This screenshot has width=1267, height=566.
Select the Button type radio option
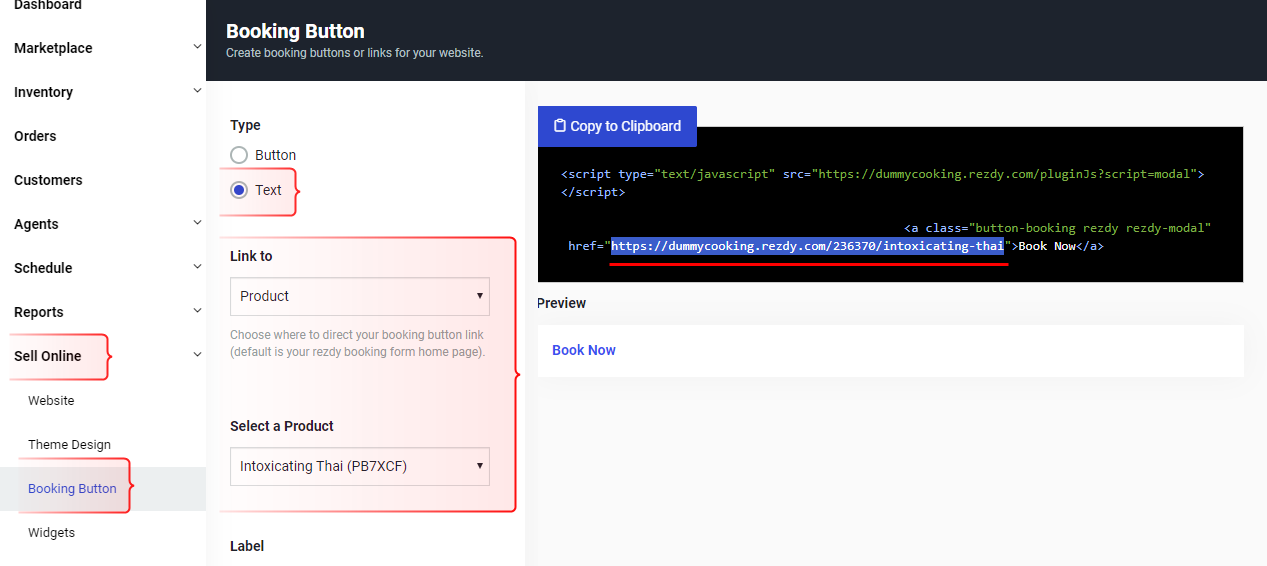pos(239,155)
